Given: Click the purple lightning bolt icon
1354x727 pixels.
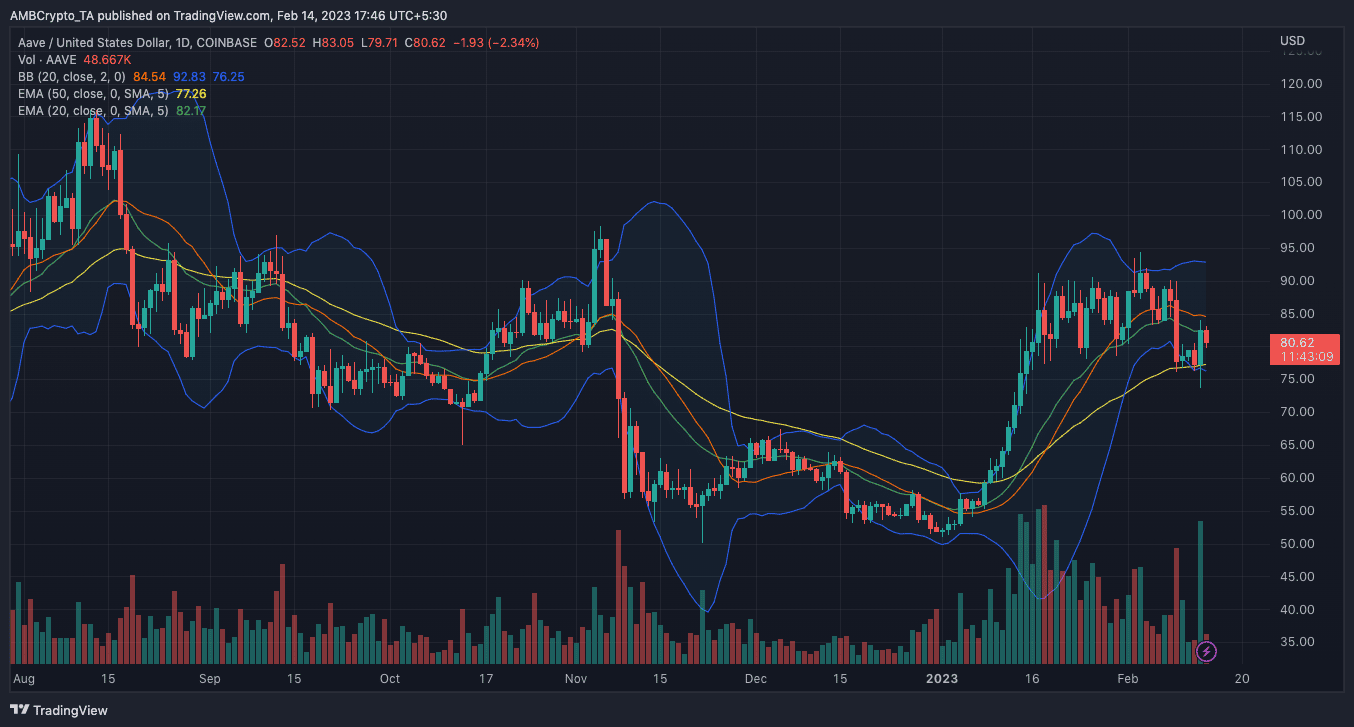Looking at the screenshot, I should 1207,652.
